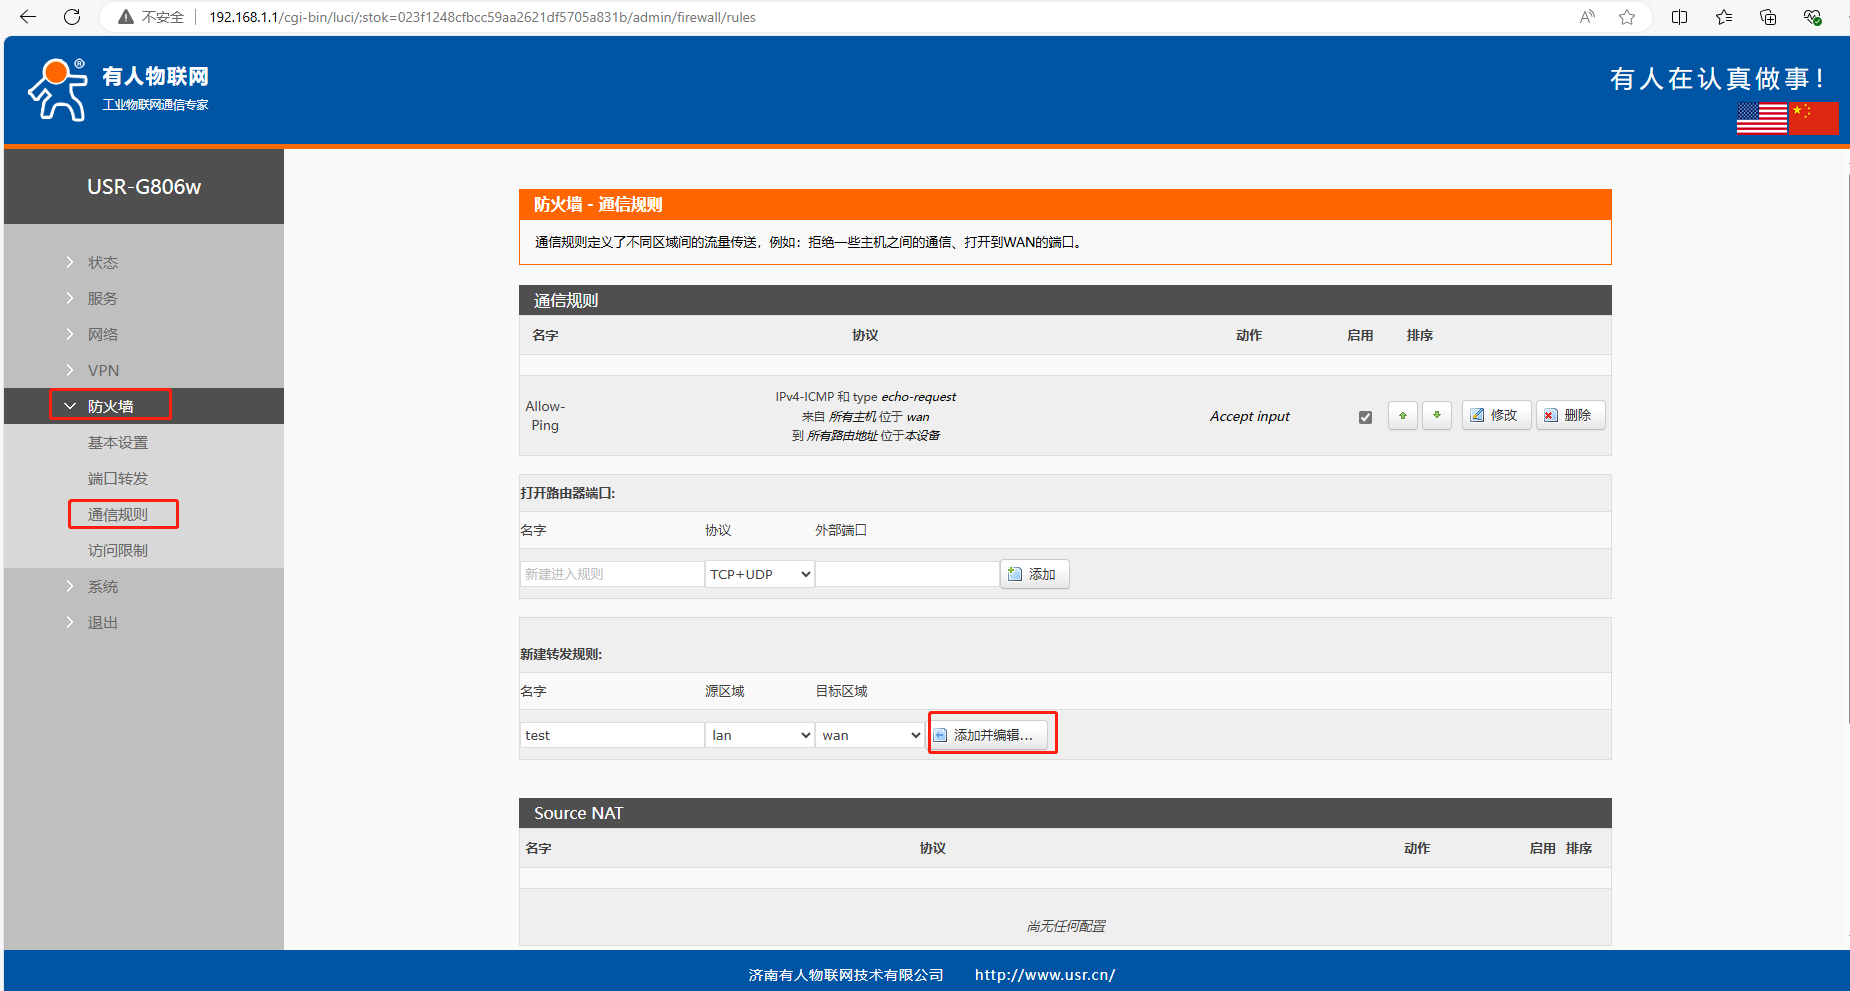Open the lan source zone dropdown
Viewport: 1850px width, 991px height.
point(759,735)
